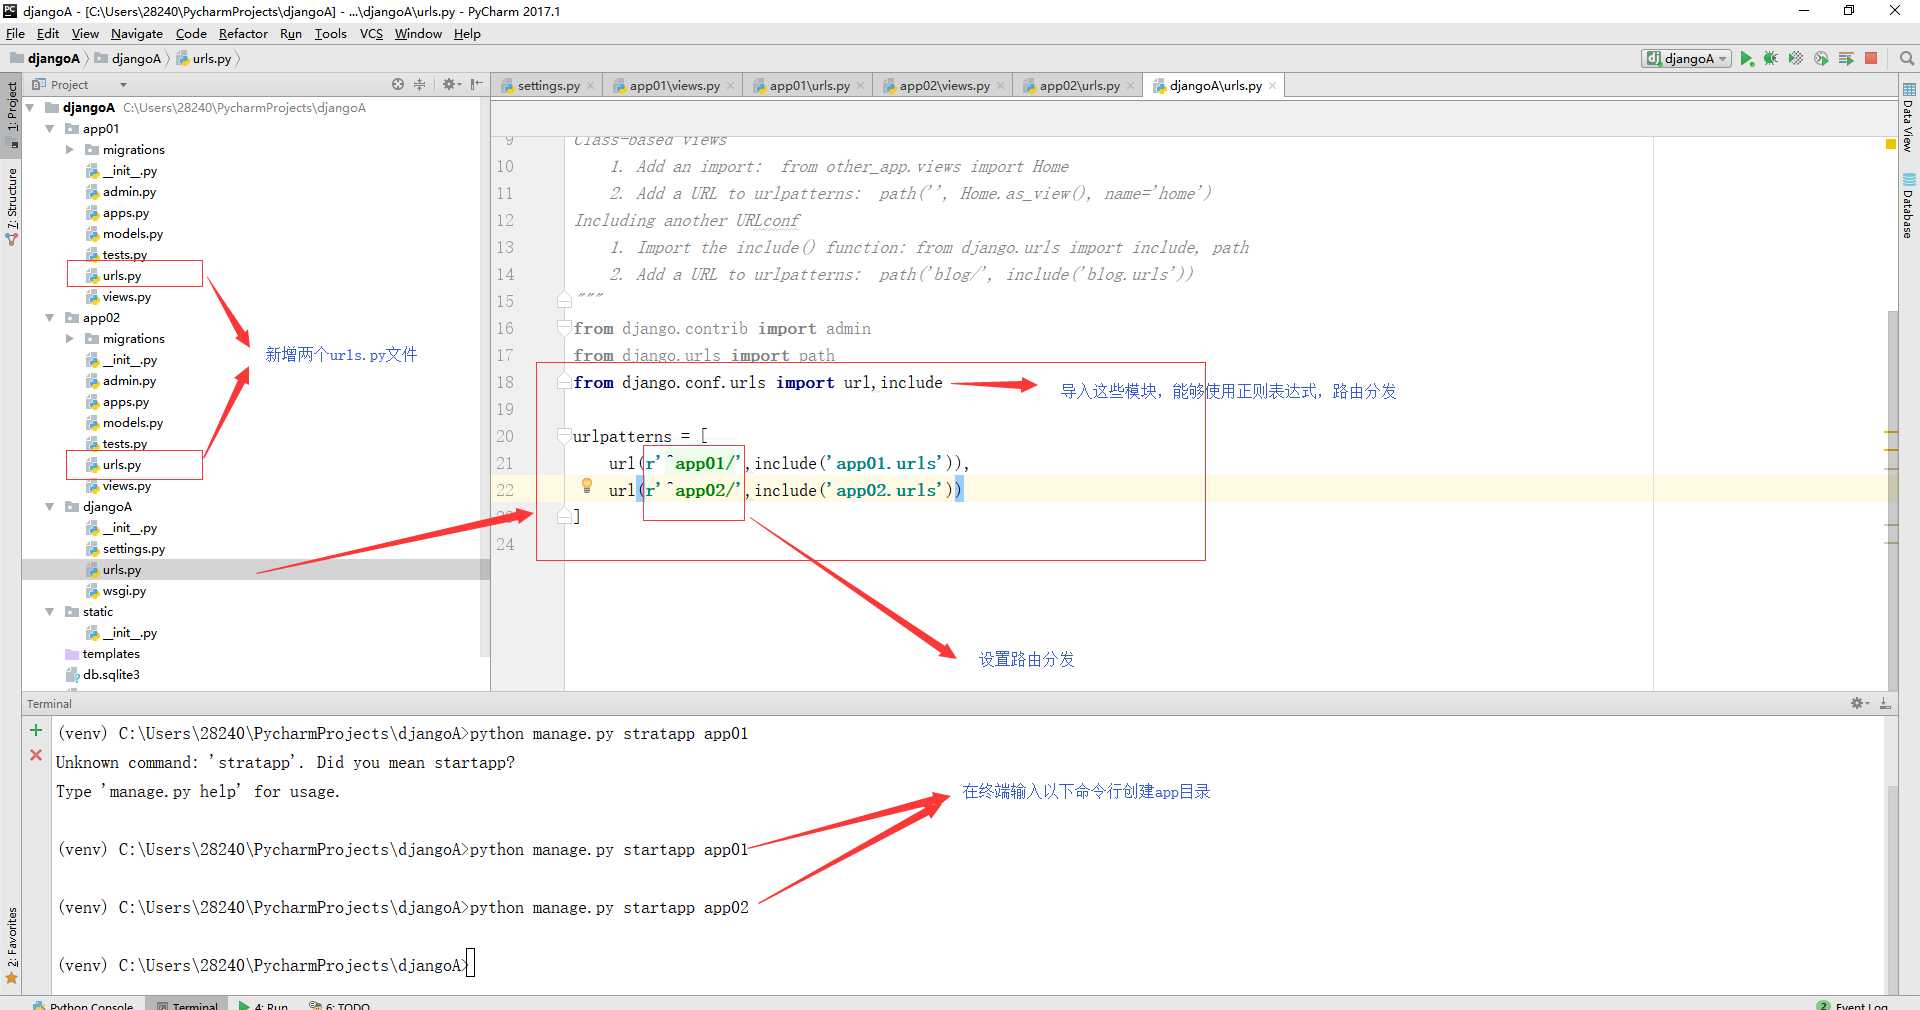Collapse the docstring fold on line 15
1920x1010 pixels.
click(564, 300)
